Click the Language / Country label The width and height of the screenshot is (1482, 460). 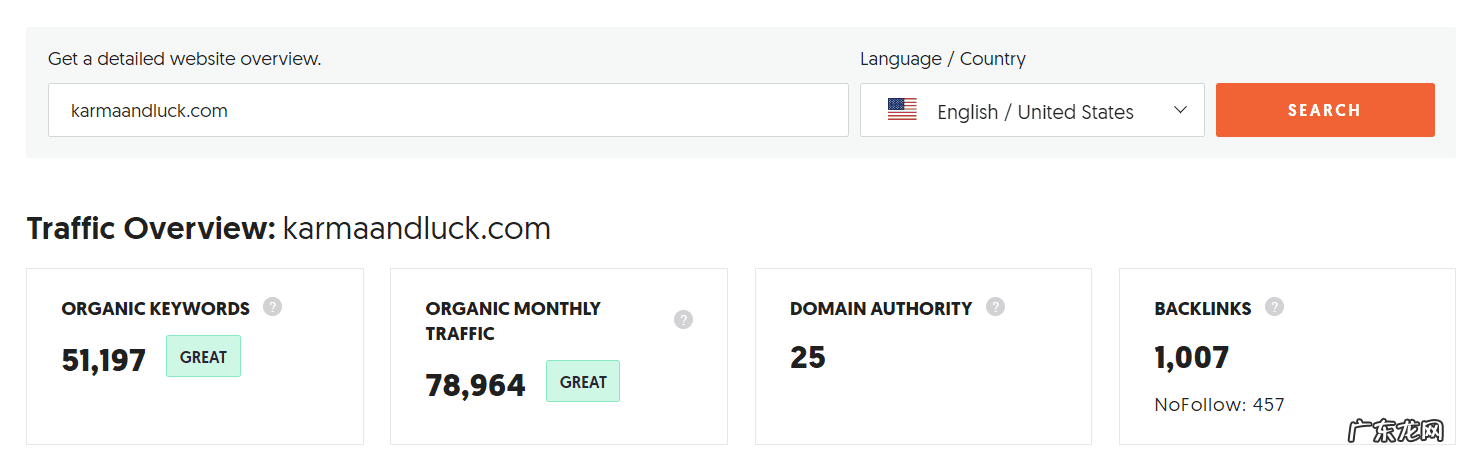click(x=942, y=59)
